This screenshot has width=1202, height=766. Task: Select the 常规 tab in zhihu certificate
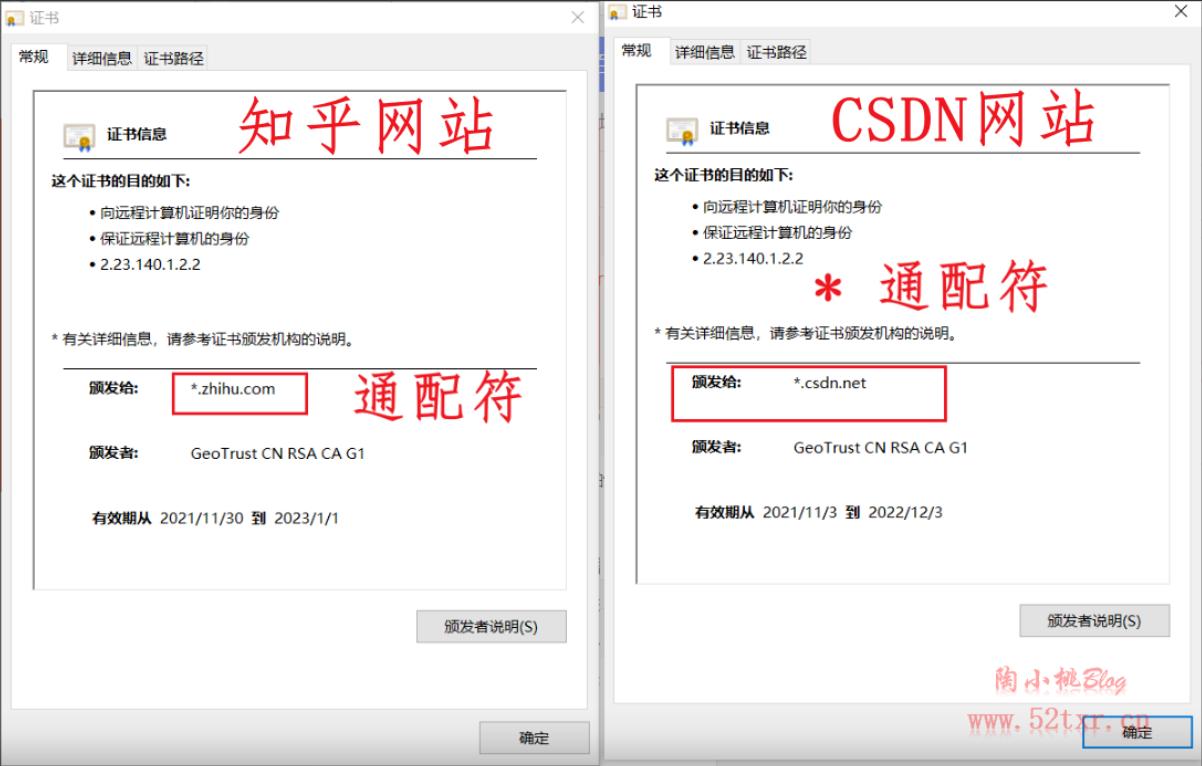(x=35, y=58)
